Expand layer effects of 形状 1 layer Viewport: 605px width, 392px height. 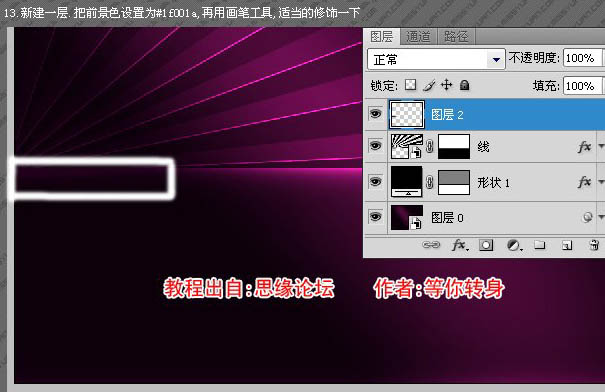click(x=601, y=181)
